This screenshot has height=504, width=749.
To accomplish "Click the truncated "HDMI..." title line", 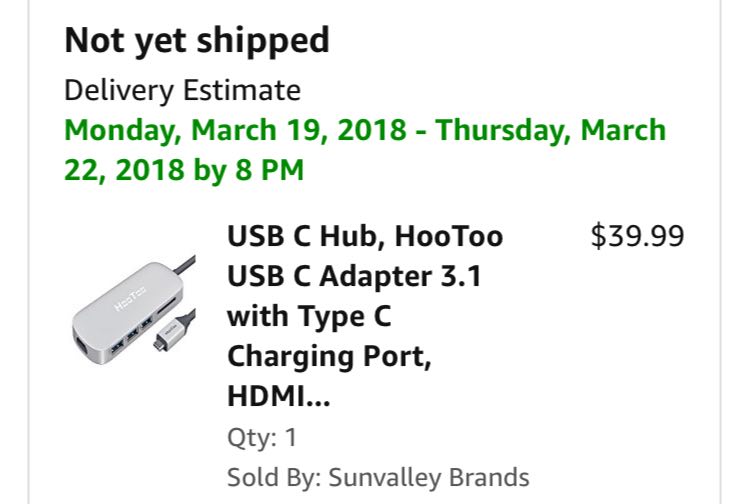I will (279, 397).
